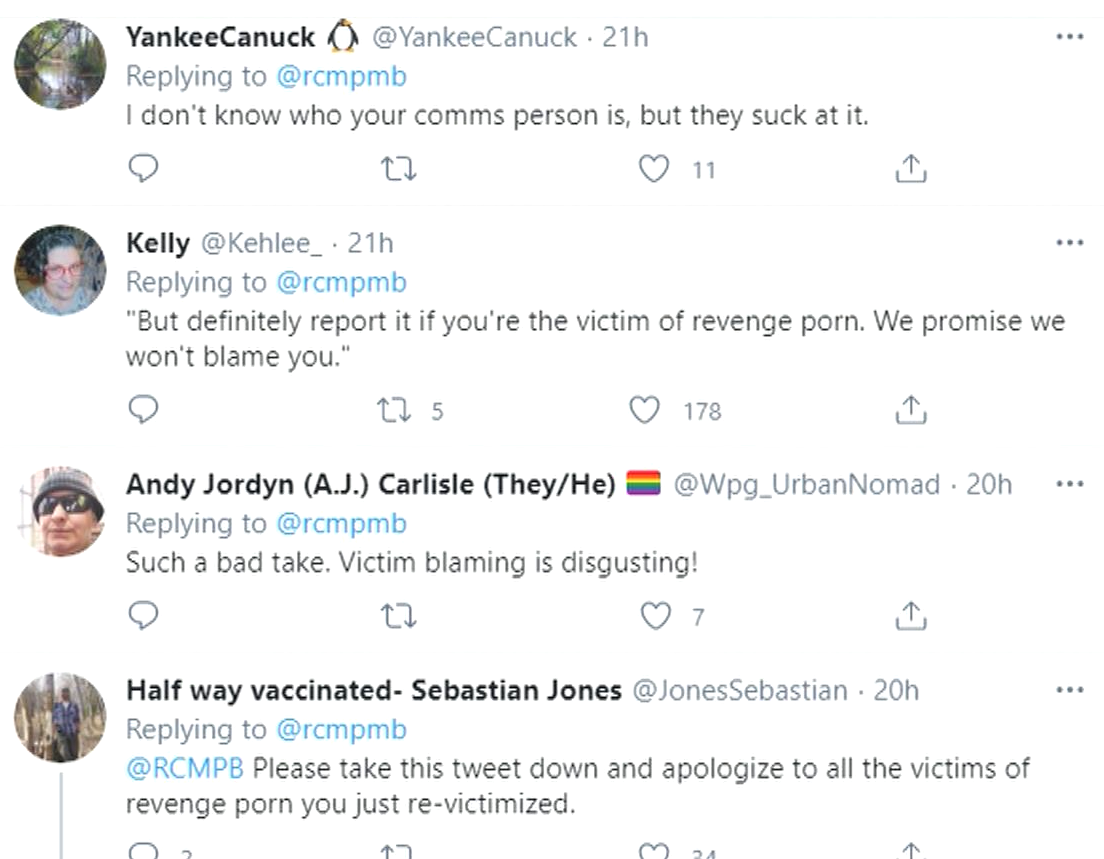
Task: Open Kelly's profile avatar
Action: [60, 270]
